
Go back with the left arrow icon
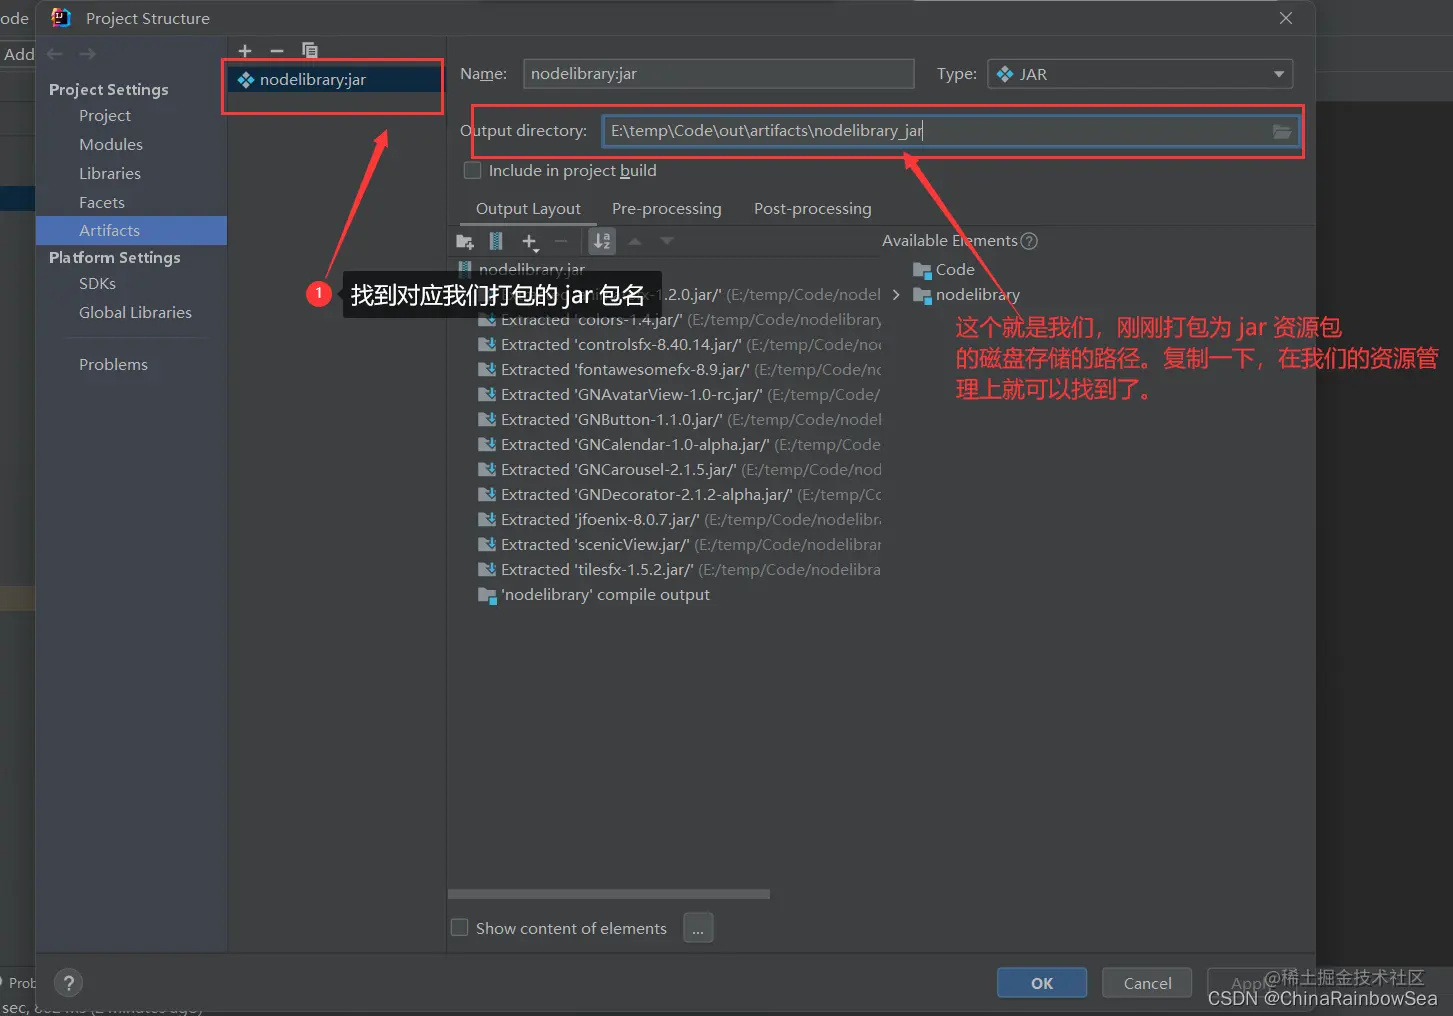point(55,54)
